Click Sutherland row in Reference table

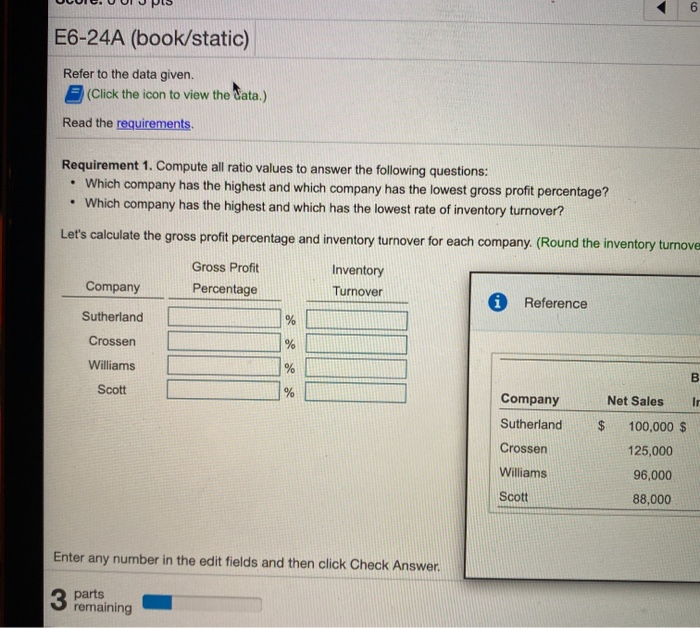pyautogui.click(x=599, y=425)
